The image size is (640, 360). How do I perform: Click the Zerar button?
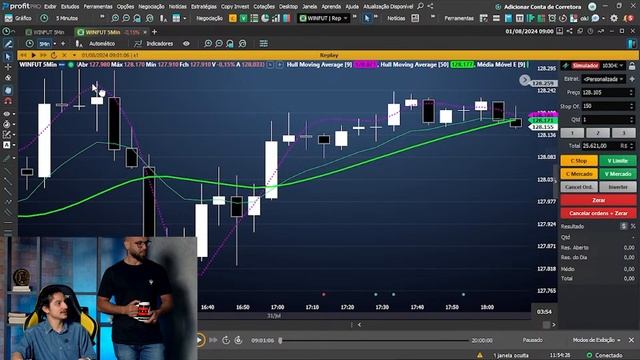click(x=598, y=200)
